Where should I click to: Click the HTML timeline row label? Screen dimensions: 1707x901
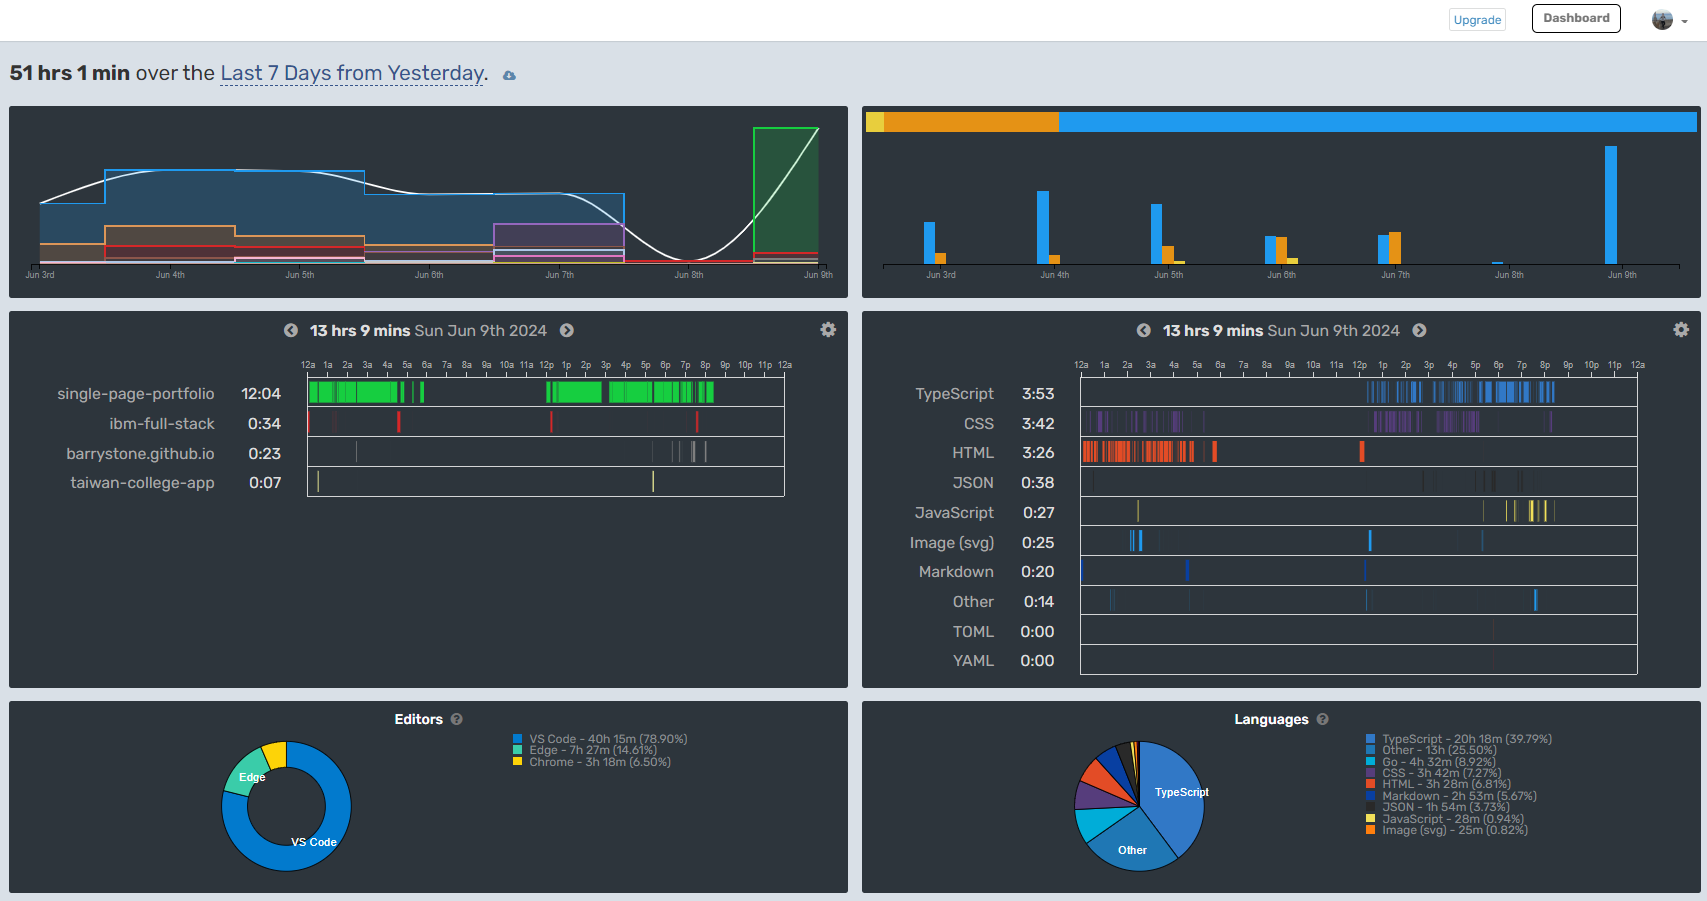[x=973, y=453]
